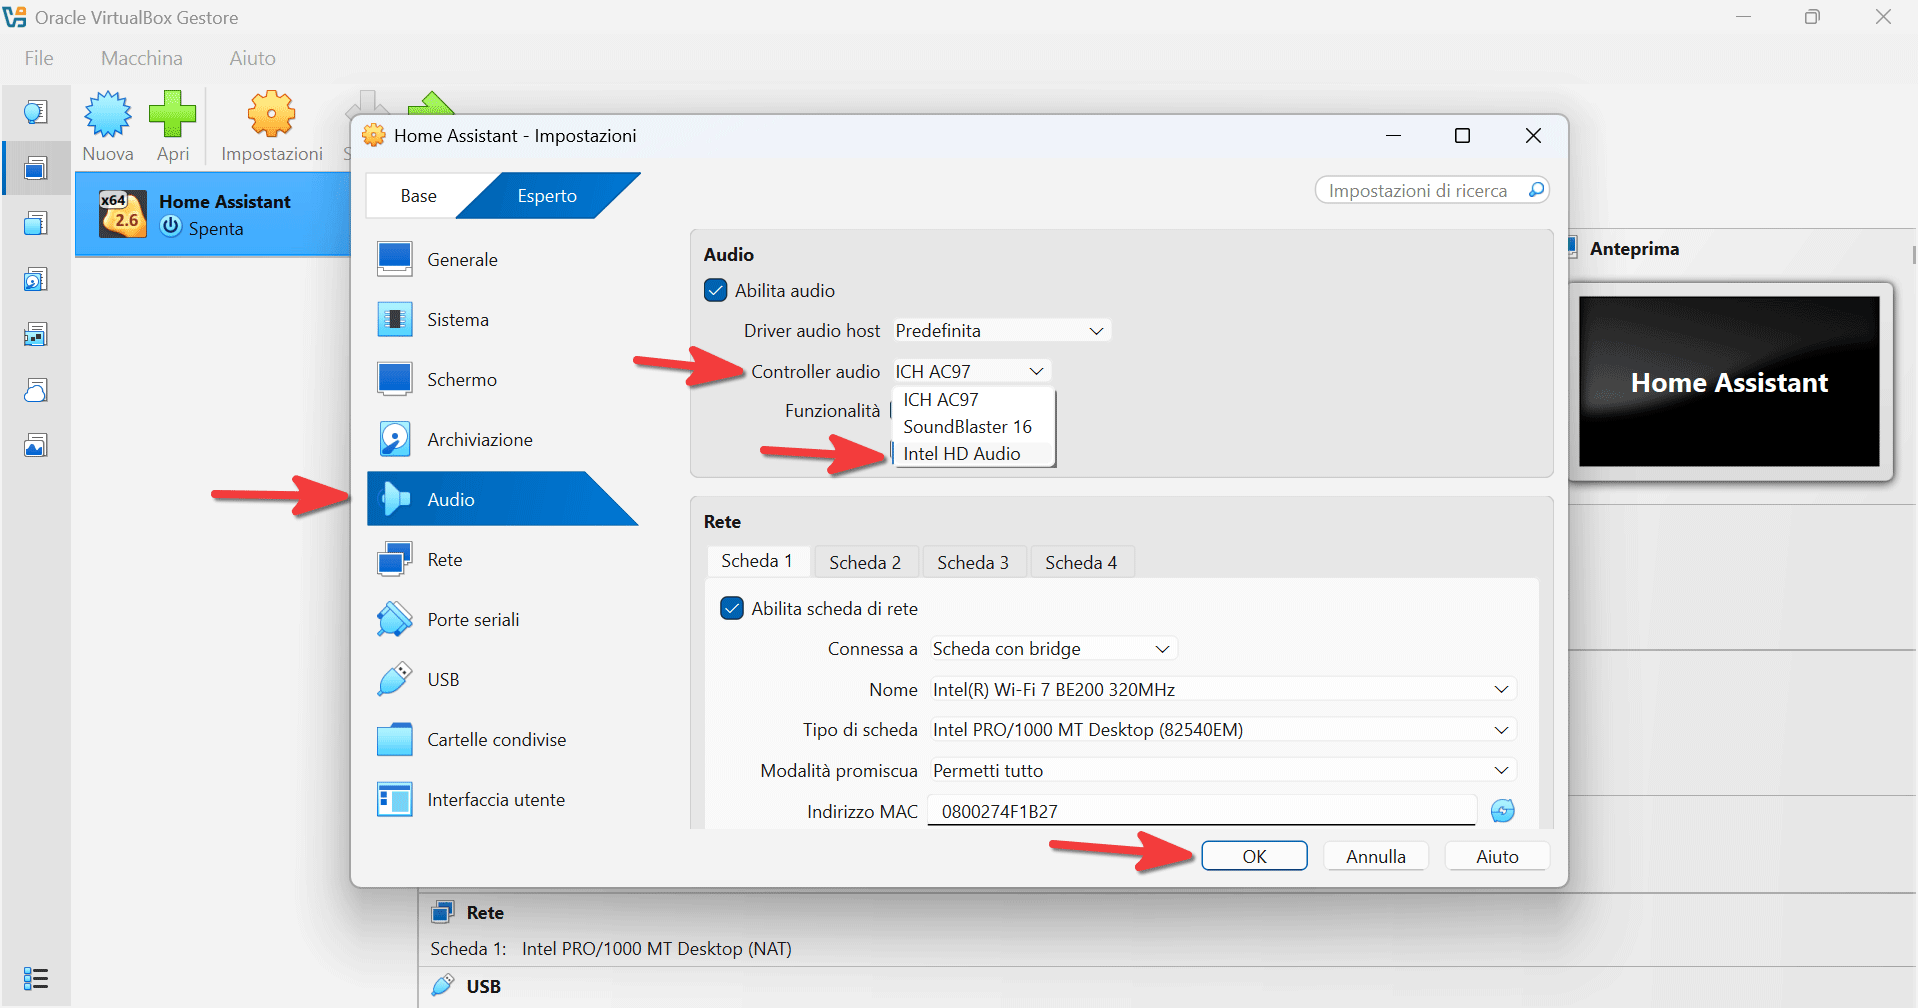Viewport: 1918px width, 1008px height.
Task: Choose Intel HD Audio from the open list
Action: point(974,453)
